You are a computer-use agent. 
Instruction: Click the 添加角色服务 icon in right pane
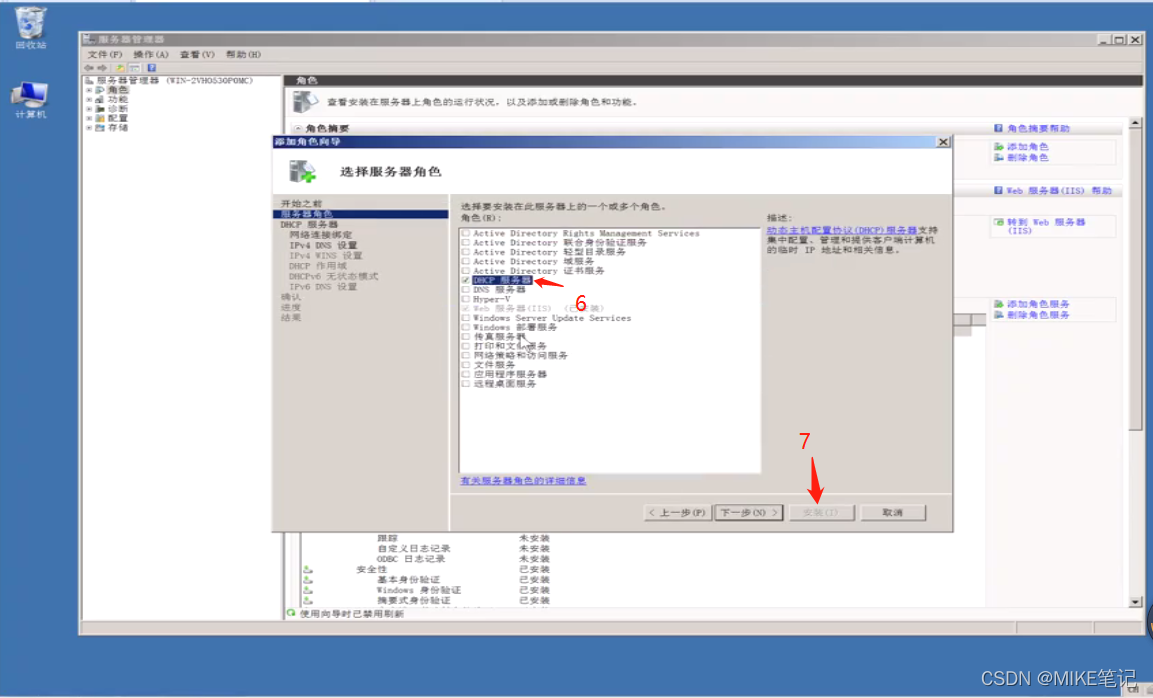pyautogui.click(x=999, y=304)
